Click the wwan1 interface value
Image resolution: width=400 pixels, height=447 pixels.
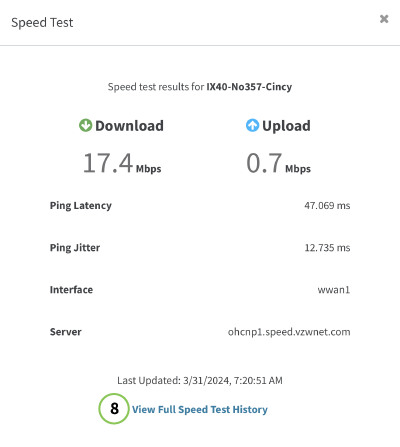click(334, 290)
